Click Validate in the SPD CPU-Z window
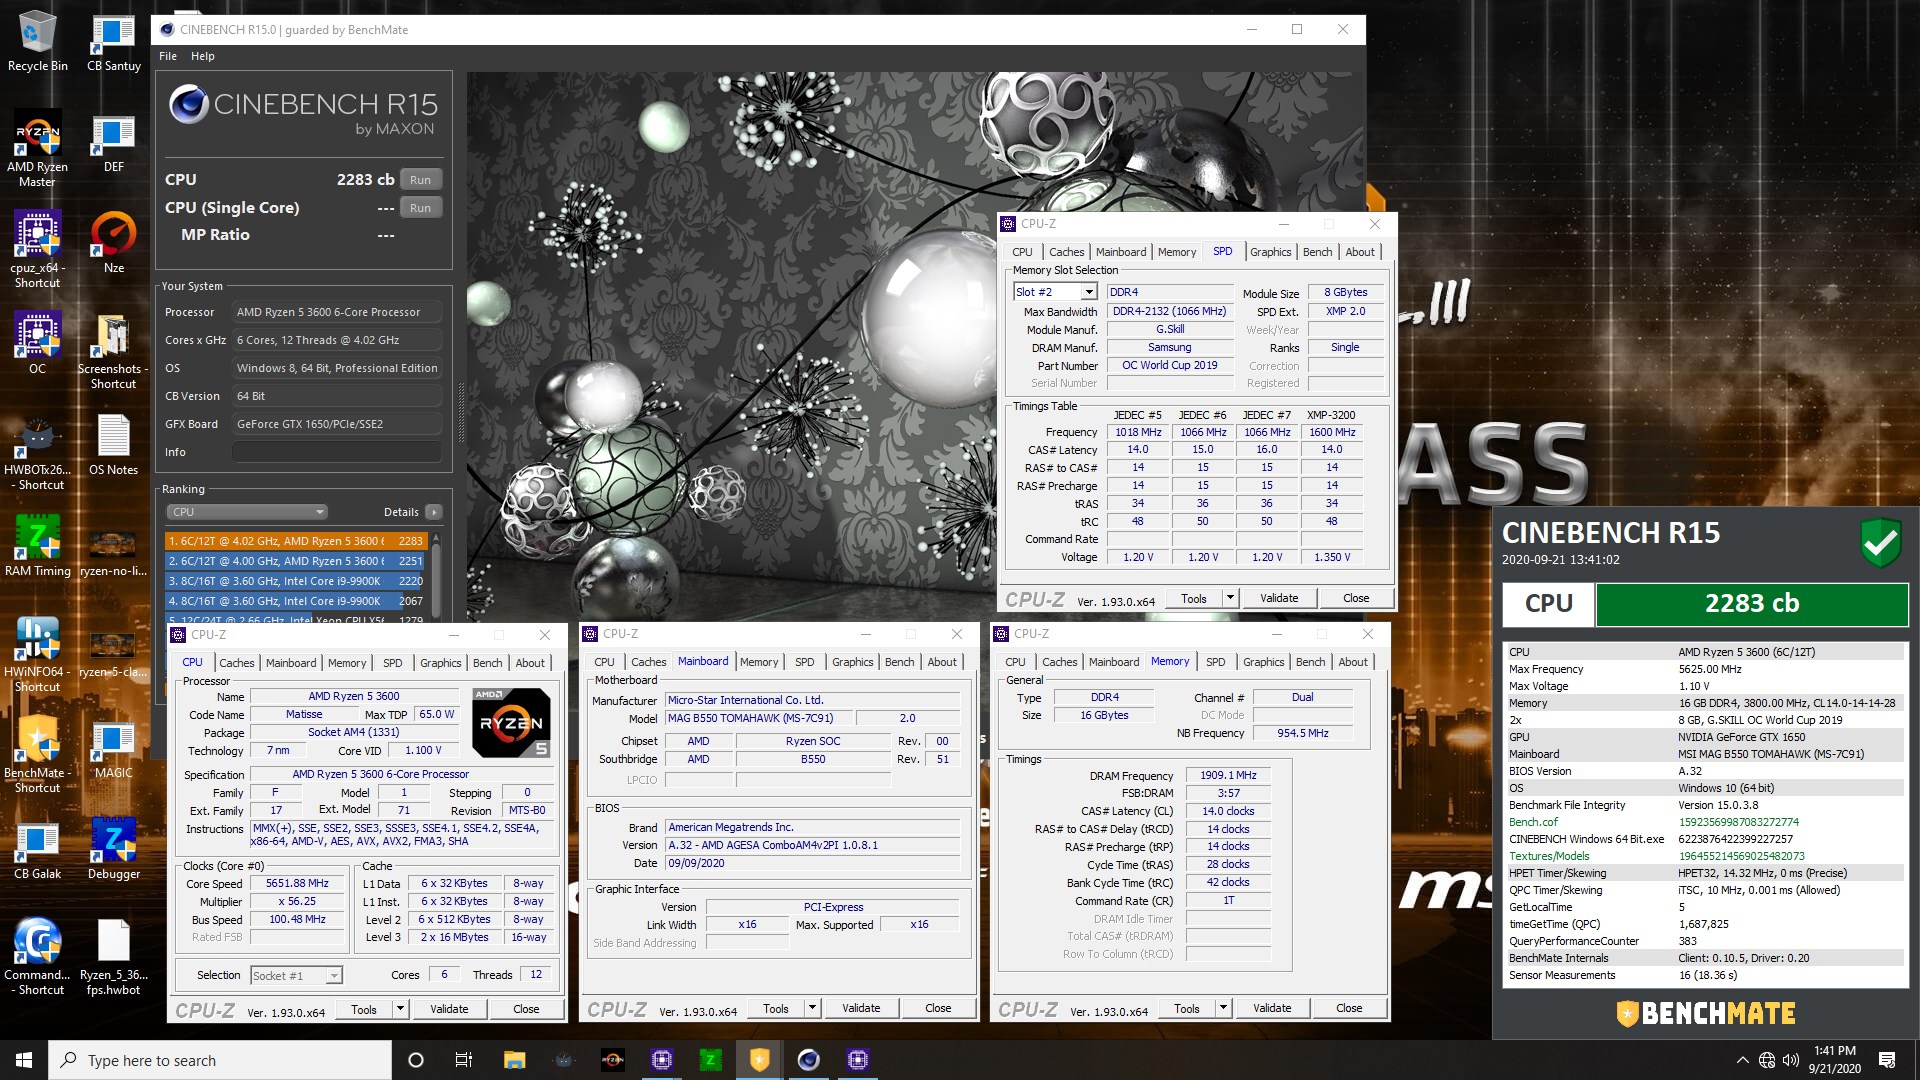The image size is (1920, 1080). 1279,598
